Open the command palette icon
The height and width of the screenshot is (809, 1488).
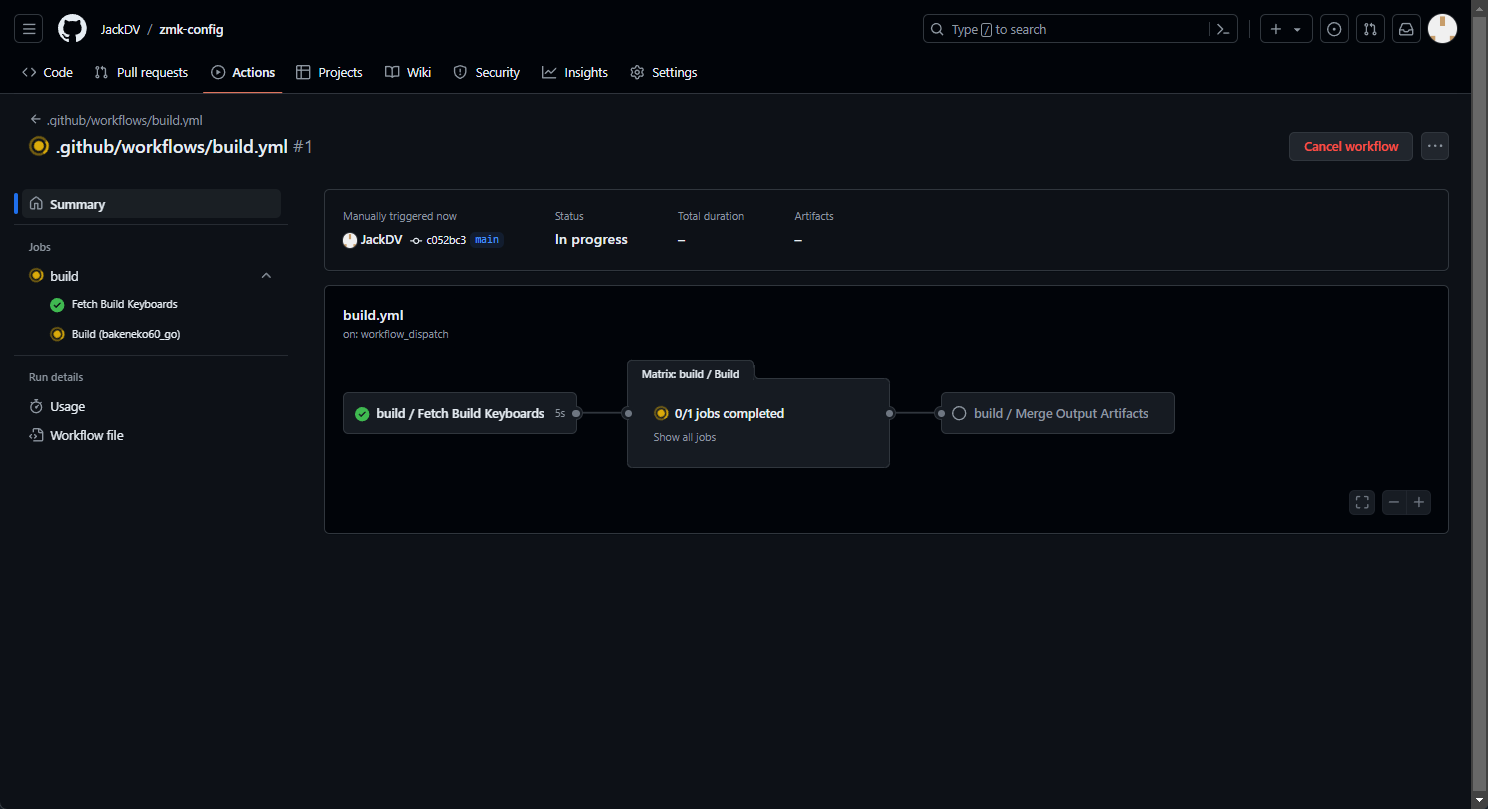(1222, 30)
